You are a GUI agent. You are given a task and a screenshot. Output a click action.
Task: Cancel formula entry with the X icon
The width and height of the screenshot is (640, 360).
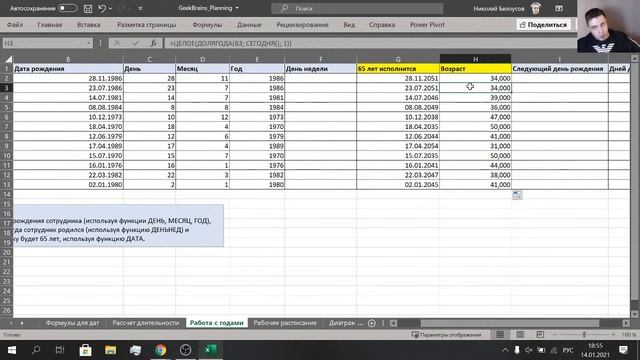click(x=117, y=43)
